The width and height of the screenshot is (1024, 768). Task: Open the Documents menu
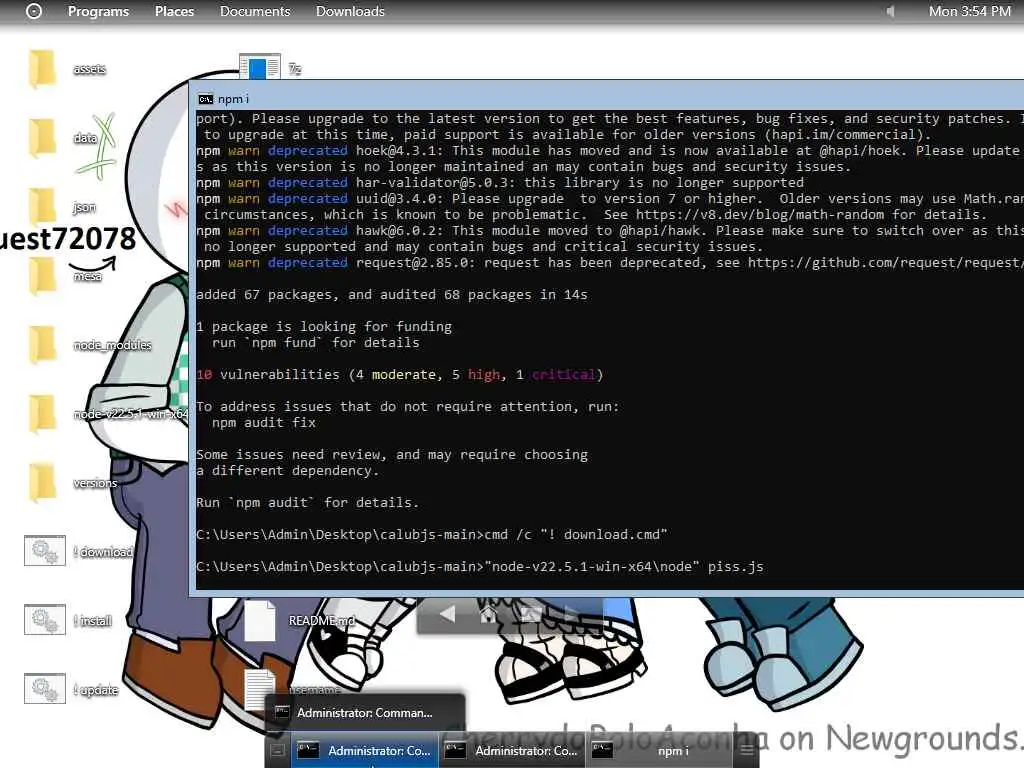255,11
